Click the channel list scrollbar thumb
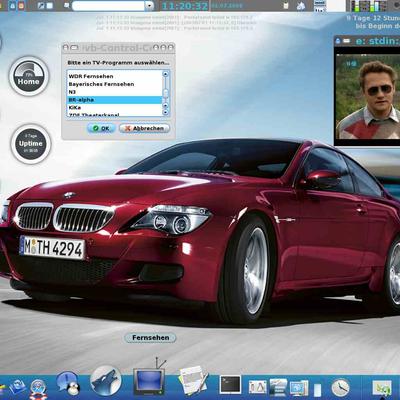This screenshot has width=400, height=400. pyautogui.click(x=166, y=93)
